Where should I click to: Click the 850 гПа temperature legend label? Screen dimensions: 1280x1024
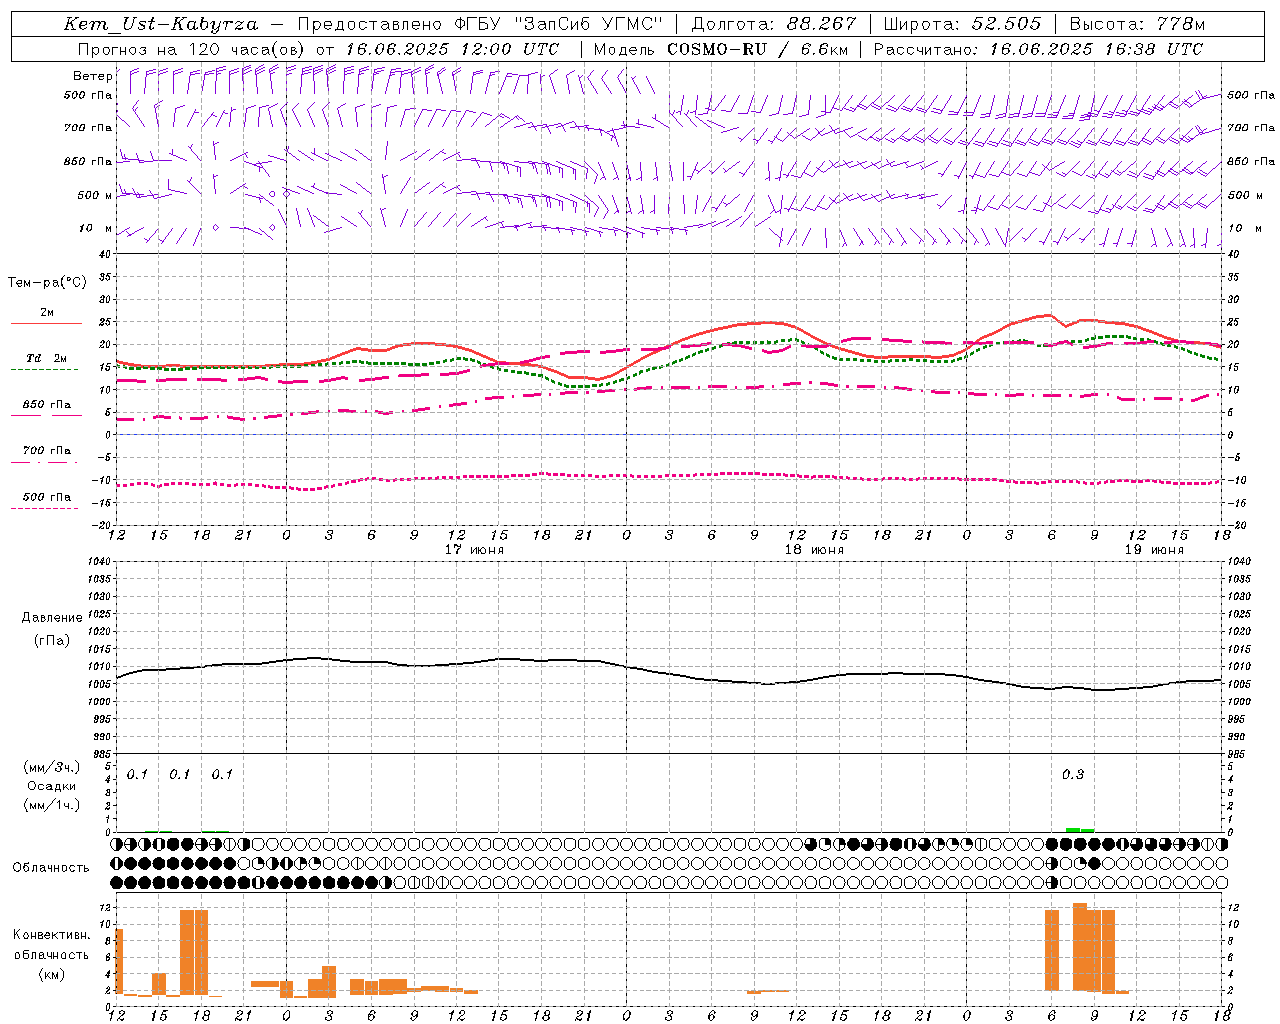pos(46,404)
